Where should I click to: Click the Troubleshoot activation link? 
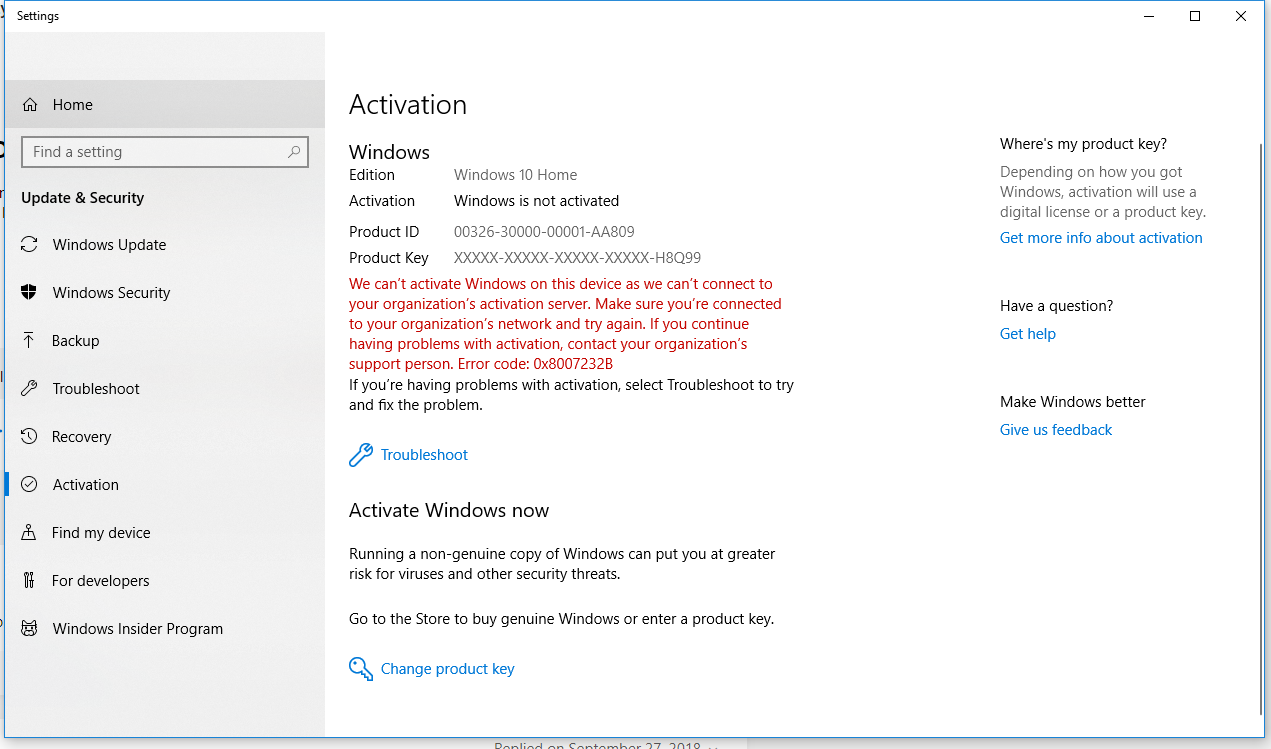tap(424, 455)
